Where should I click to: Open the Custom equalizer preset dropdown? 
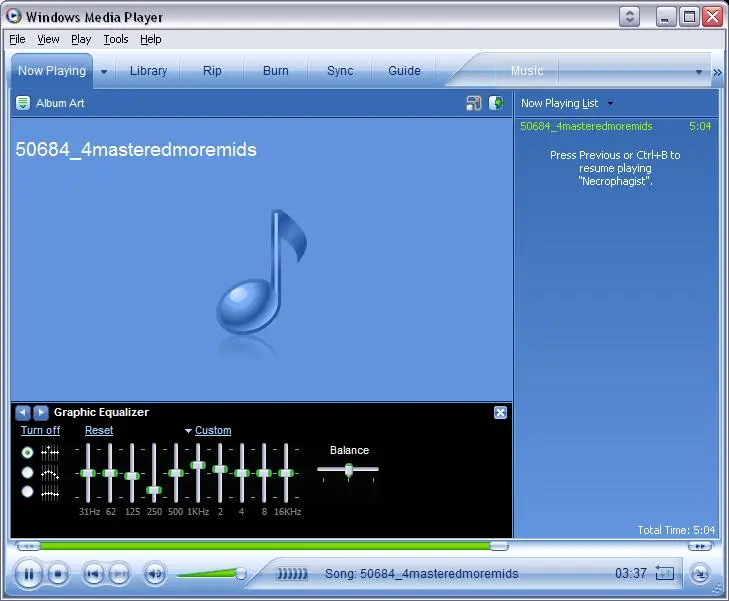(208, 430)
